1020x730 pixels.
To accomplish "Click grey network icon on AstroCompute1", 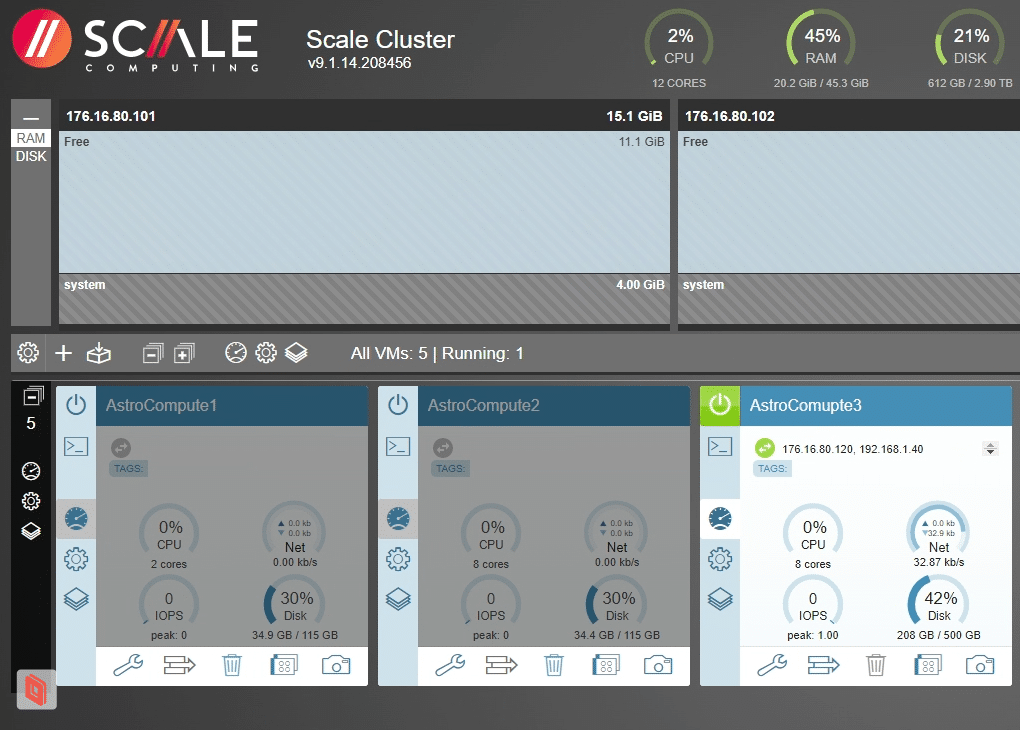I will 121,448.
